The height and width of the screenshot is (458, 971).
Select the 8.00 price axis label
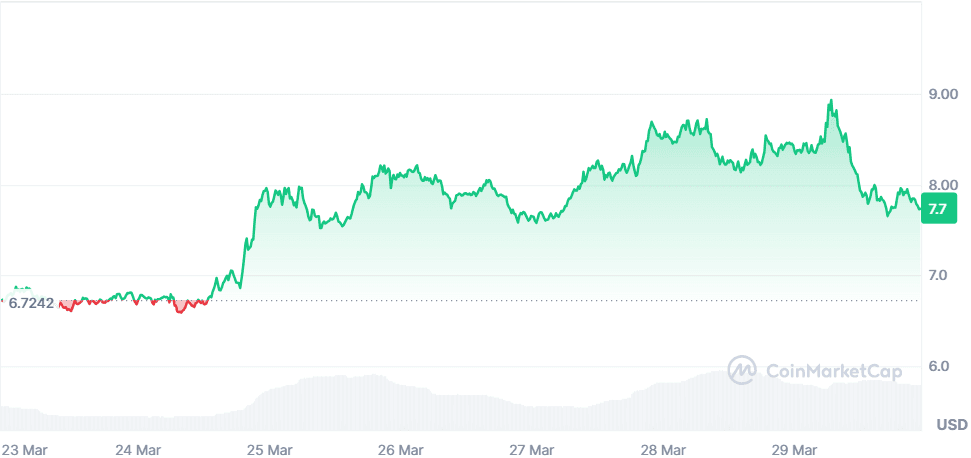click(943, 185)
